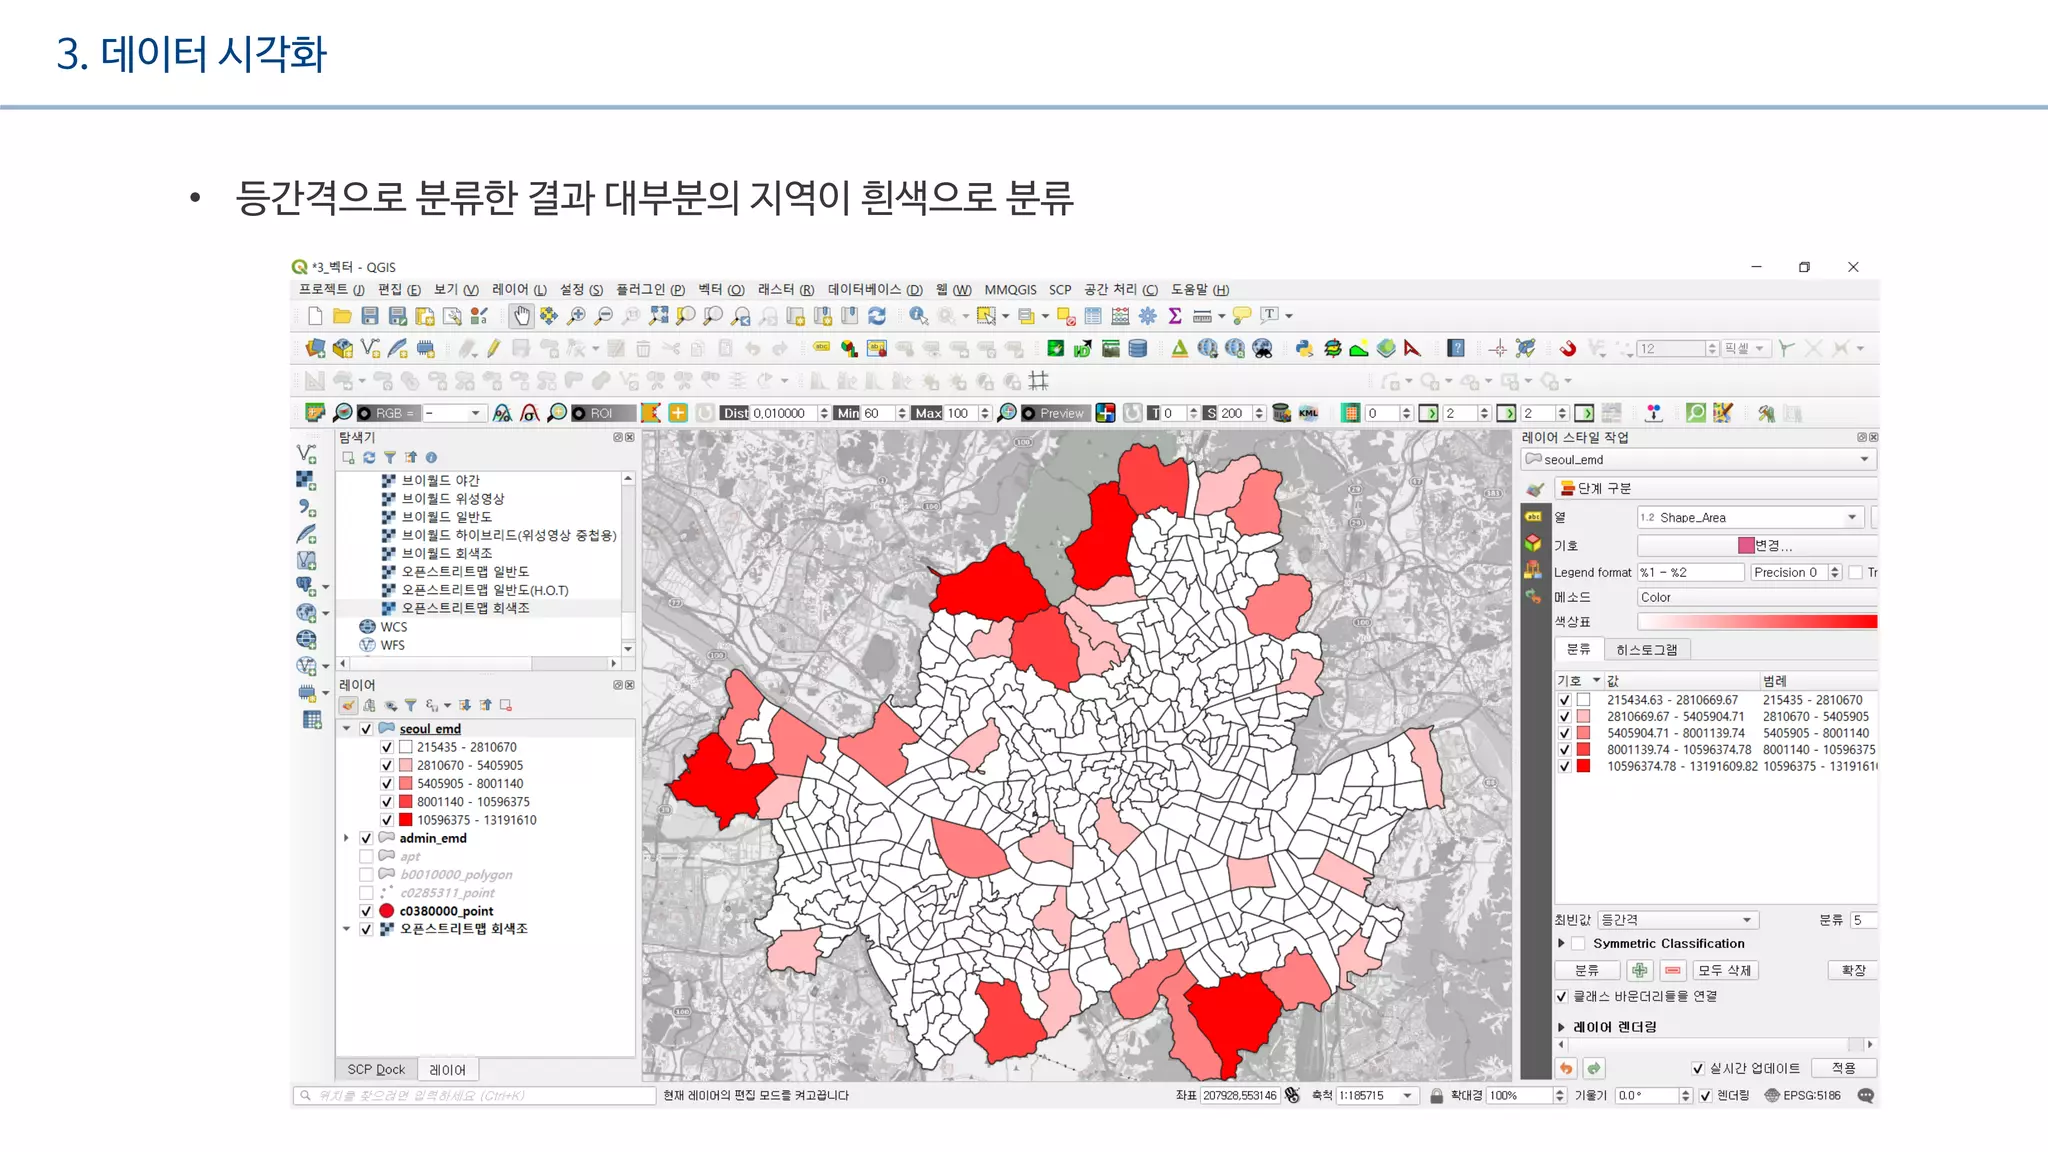Viewport: 2048px width, 1152px height.
Task: Click the Zoom Out magnifier tool
Action: (603, 316)
